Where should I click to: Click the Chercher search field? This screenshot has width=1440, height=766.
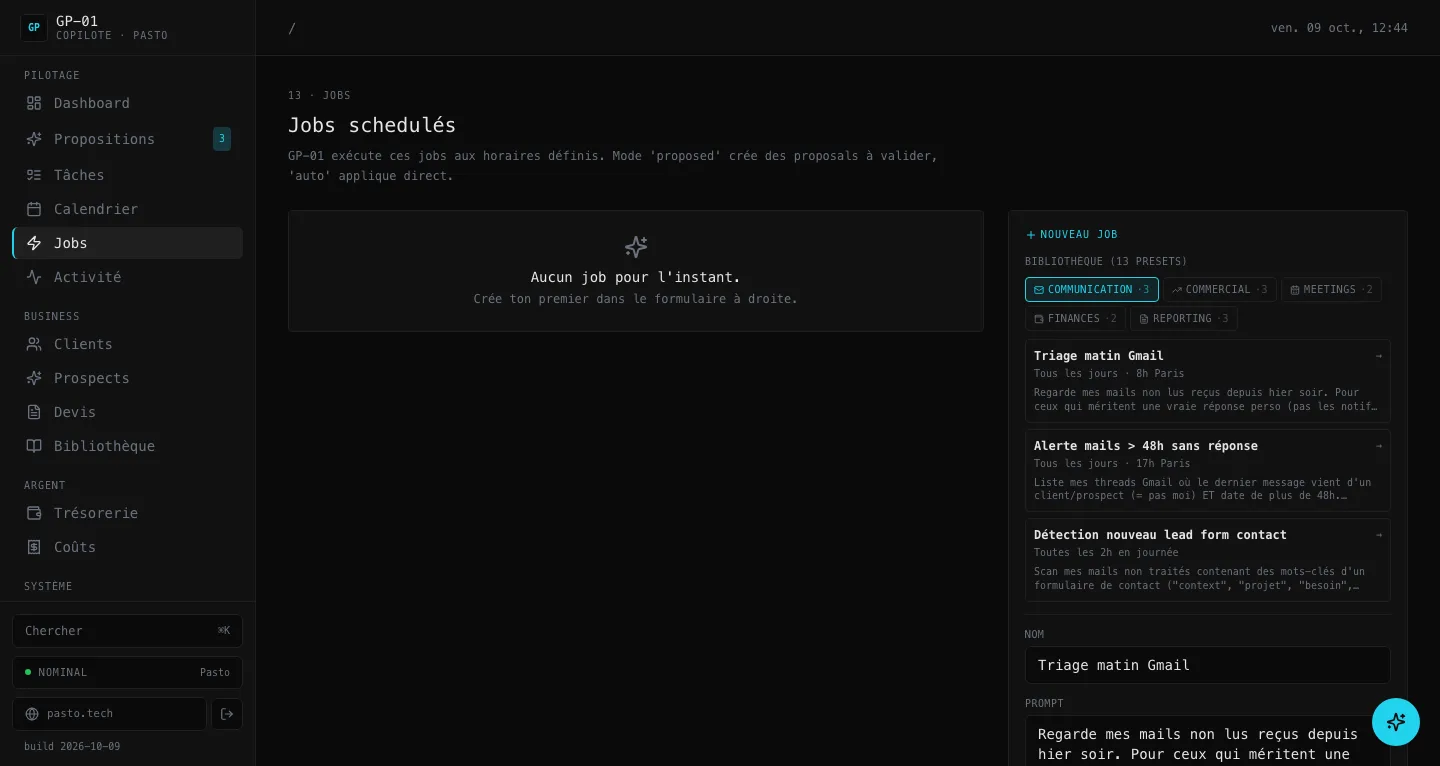point(128,631)
